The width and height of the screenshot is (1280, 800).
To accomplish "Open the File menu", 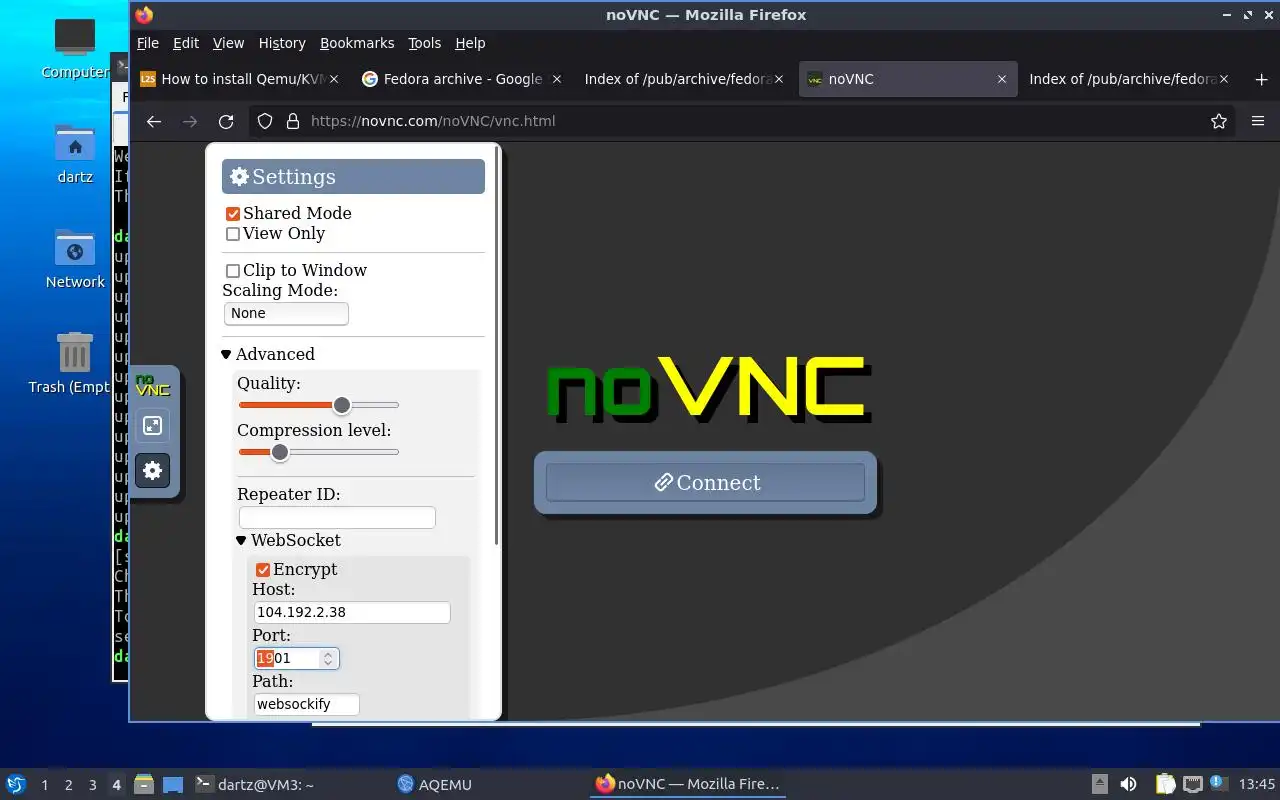I will coord(148,43).
